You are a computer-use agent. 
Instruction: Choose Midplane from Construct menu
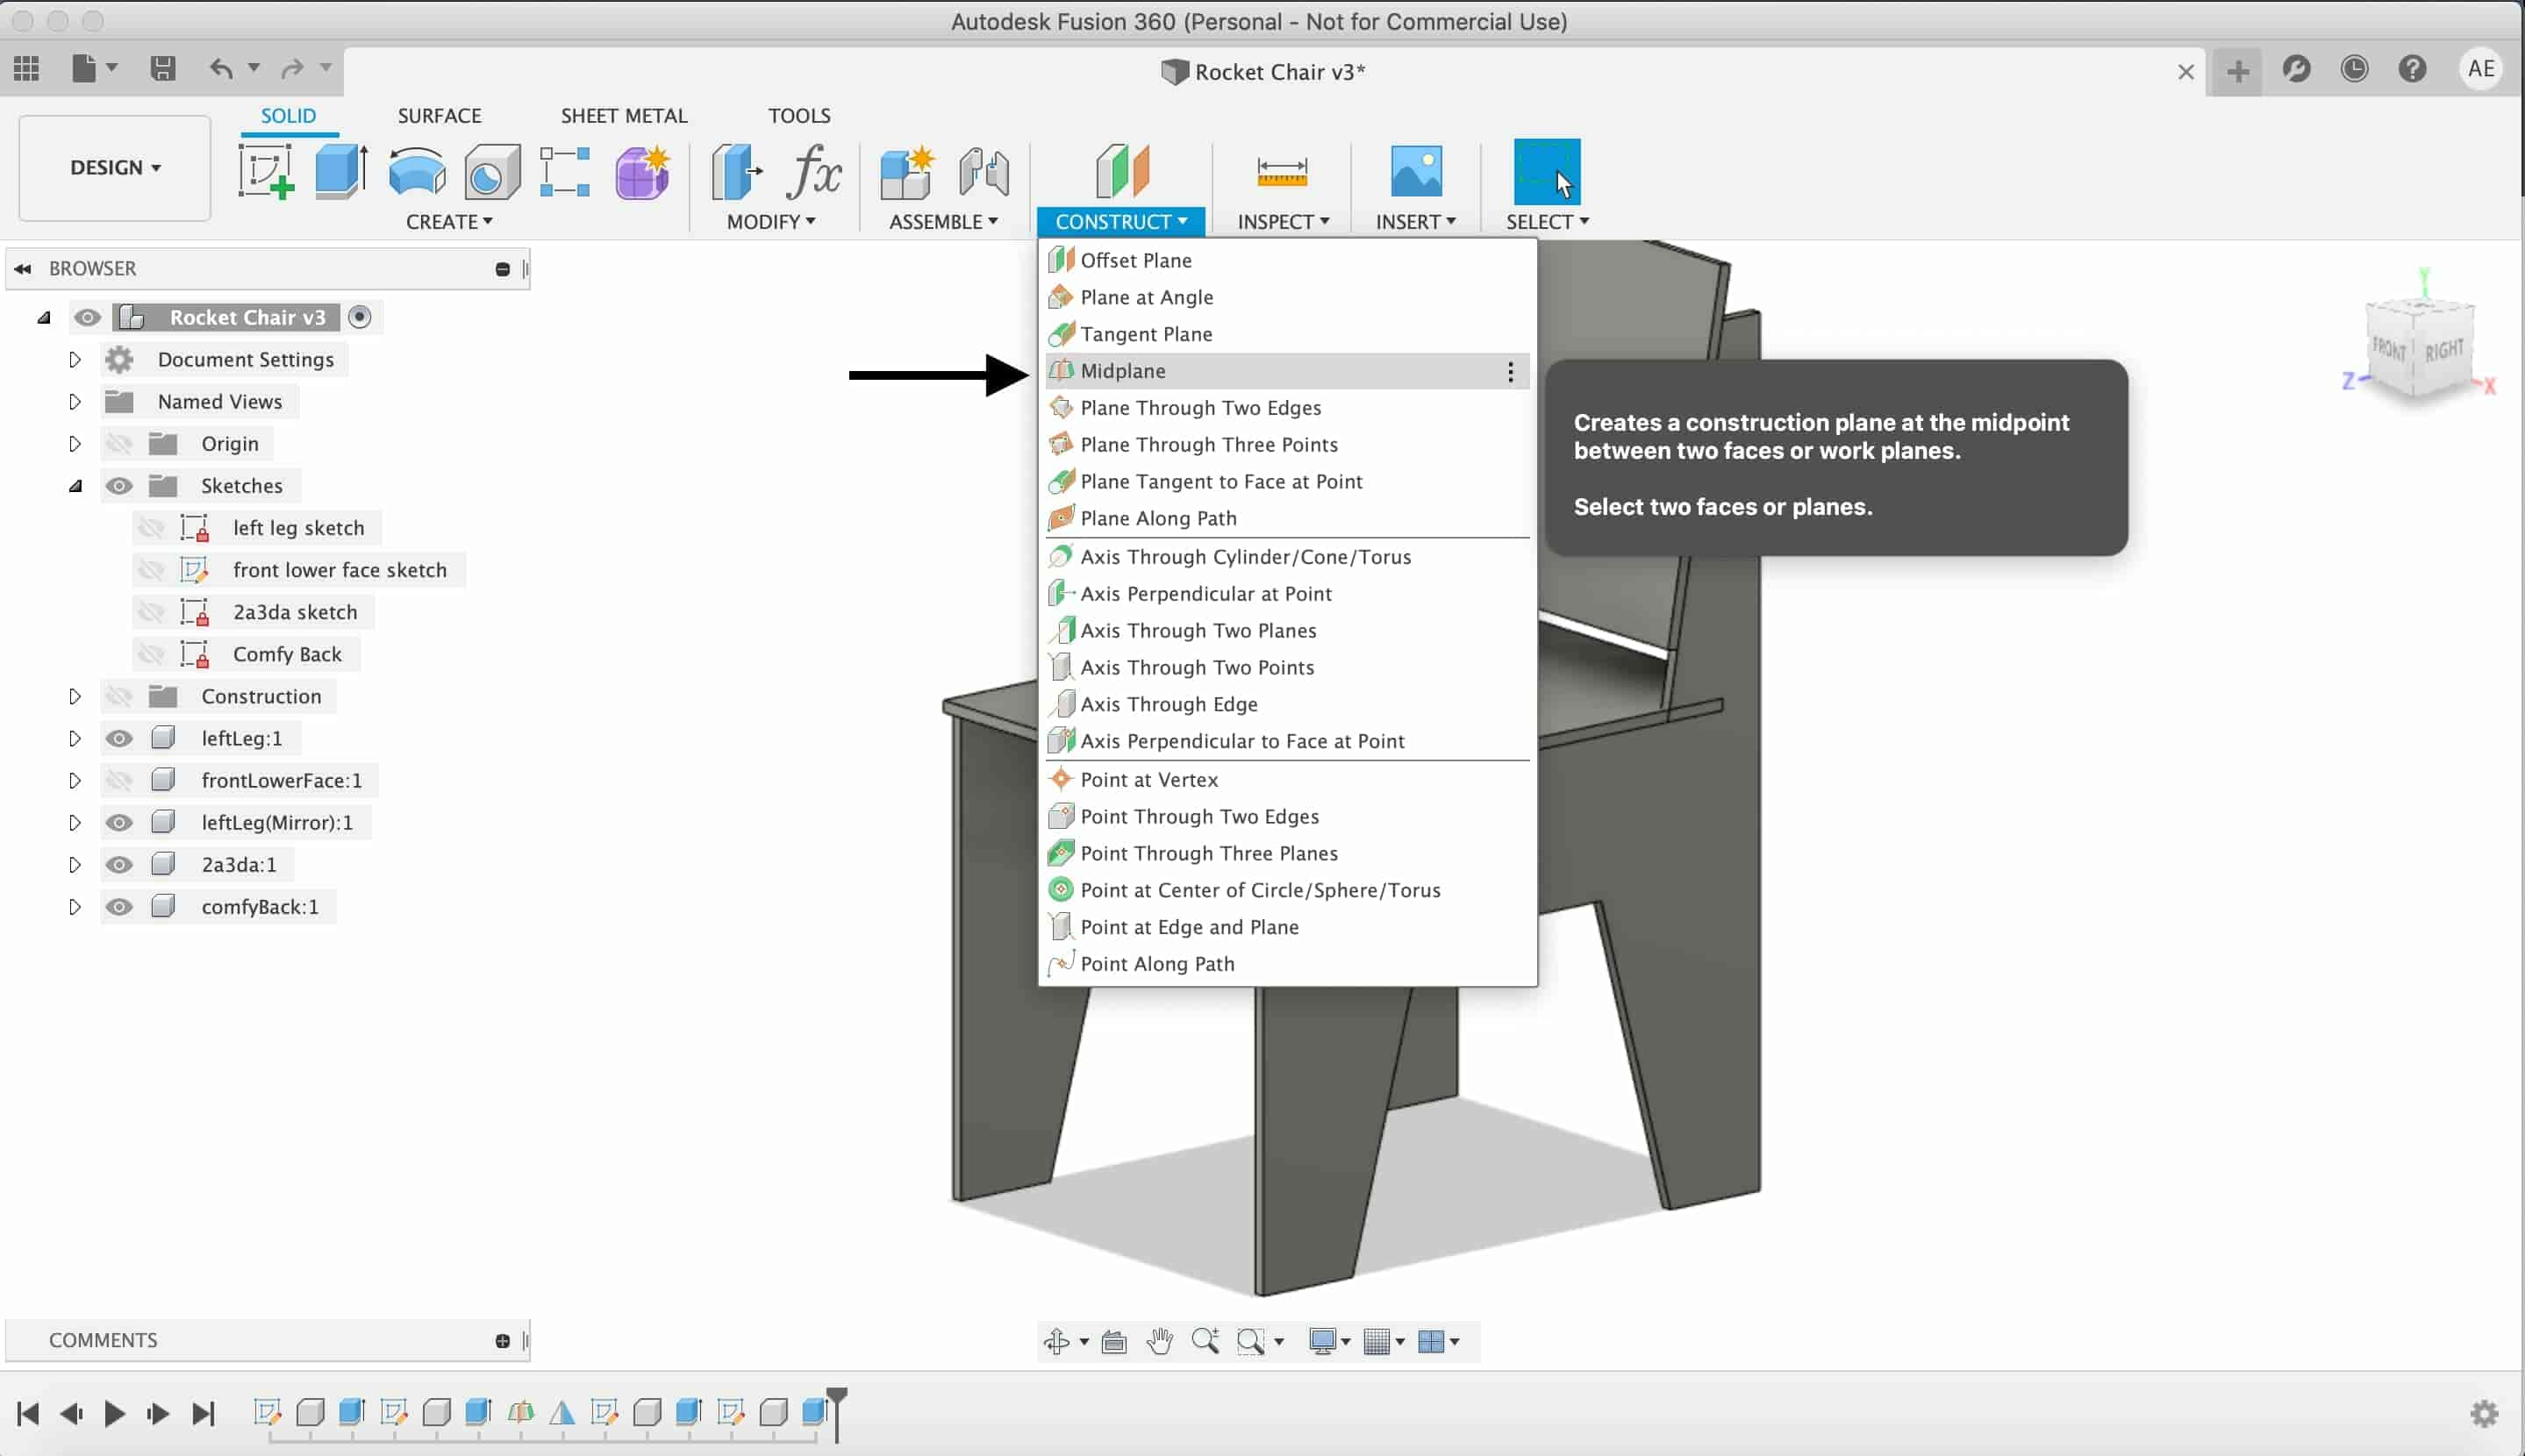pos(1286,371)
